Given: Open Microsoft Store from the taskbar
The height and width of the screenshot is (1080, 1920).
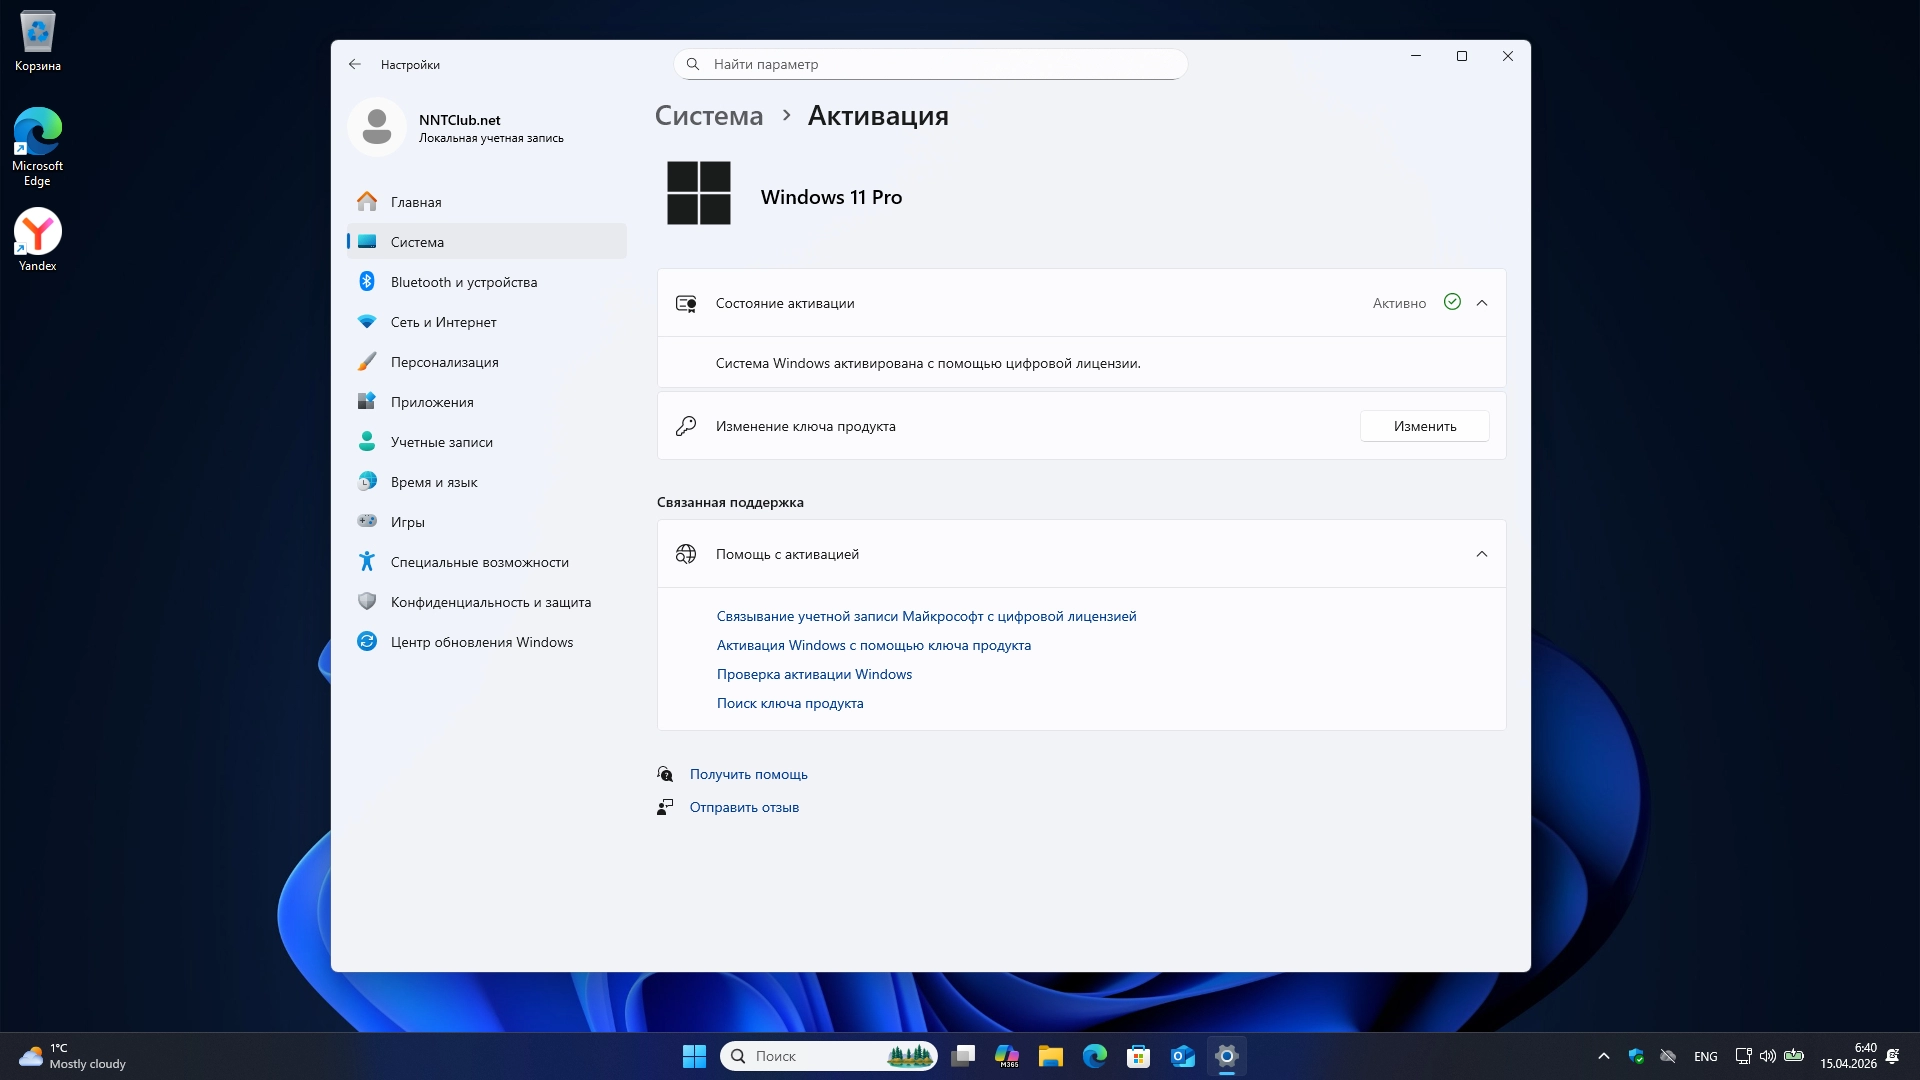Looking at the screenshot, I should pyautogui.click(x=1138, y=1056).
